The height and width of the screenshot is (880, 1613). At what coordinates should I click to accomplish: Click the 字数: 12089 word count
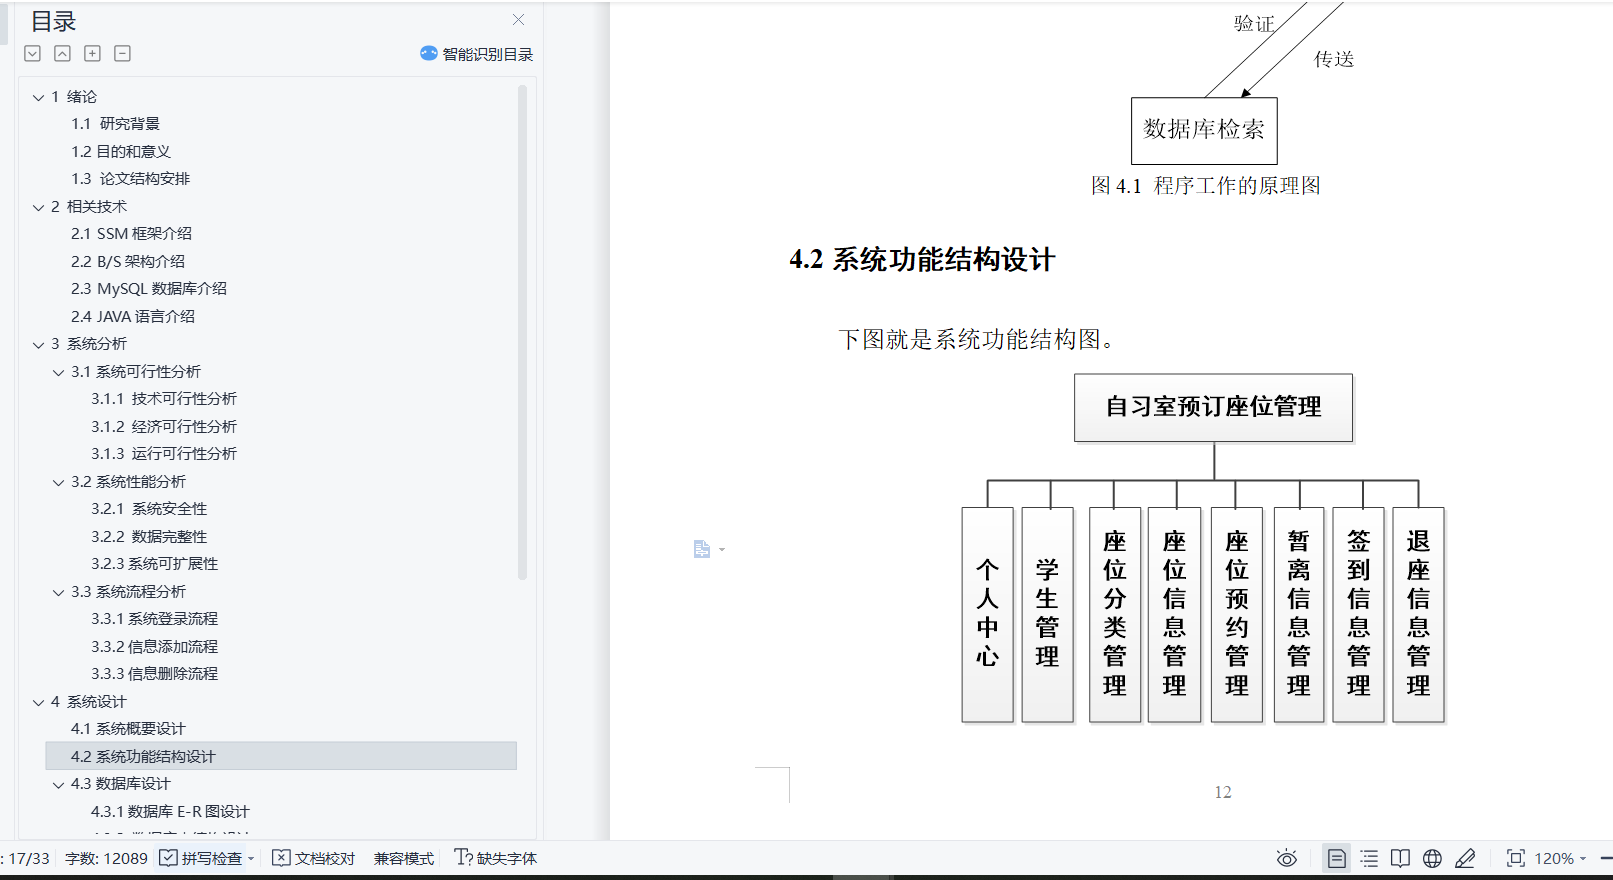106,858
